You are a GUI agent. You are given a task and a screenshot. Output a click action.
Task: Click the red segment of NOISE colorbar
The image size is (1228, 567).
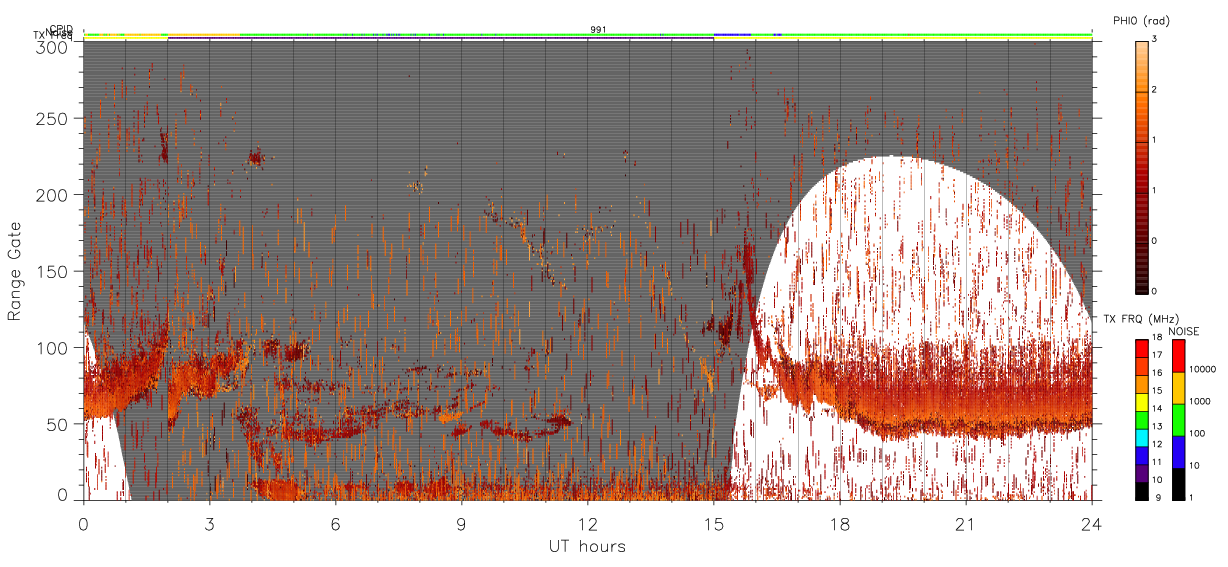(1179, 357)
